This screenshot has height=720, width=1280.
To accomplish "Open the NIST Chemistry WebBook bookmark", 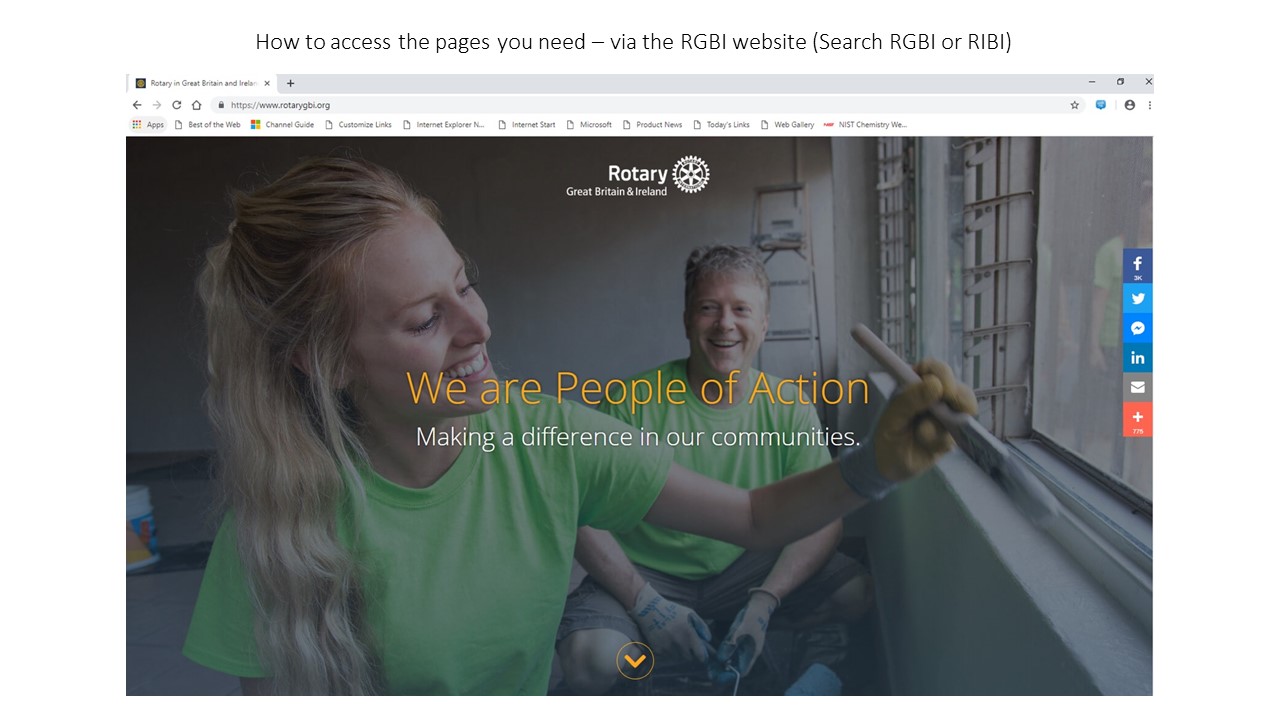I will (x=865, y=125).
